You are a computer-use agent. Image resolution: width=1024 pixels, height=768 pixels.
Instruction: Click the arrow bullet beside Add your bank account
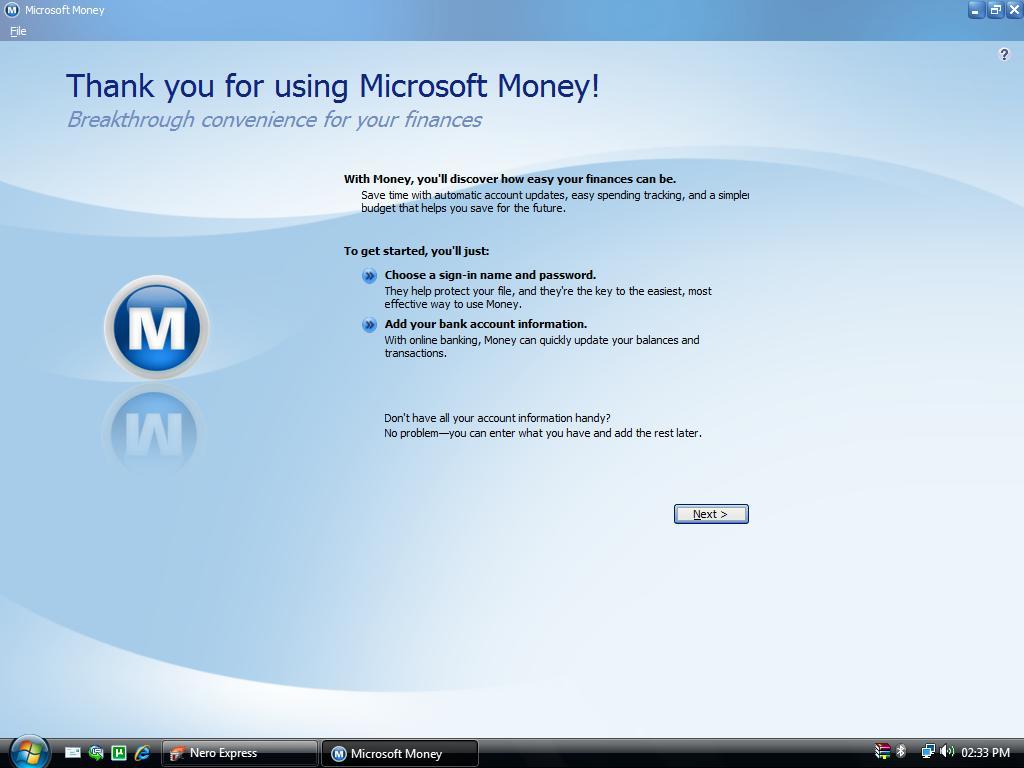(369, 325)
